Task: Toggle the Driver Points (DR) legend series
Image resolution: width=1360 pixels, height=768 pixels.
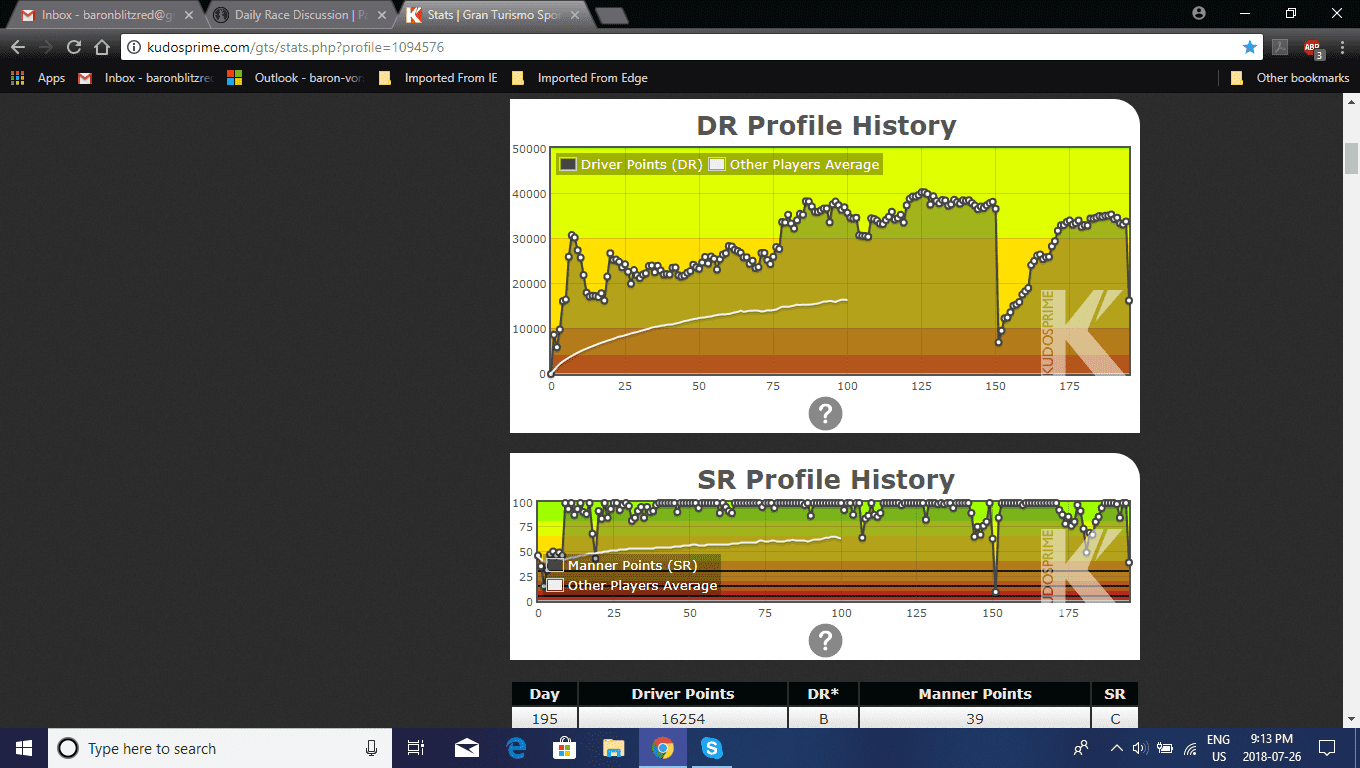Action: pos(630,165)
